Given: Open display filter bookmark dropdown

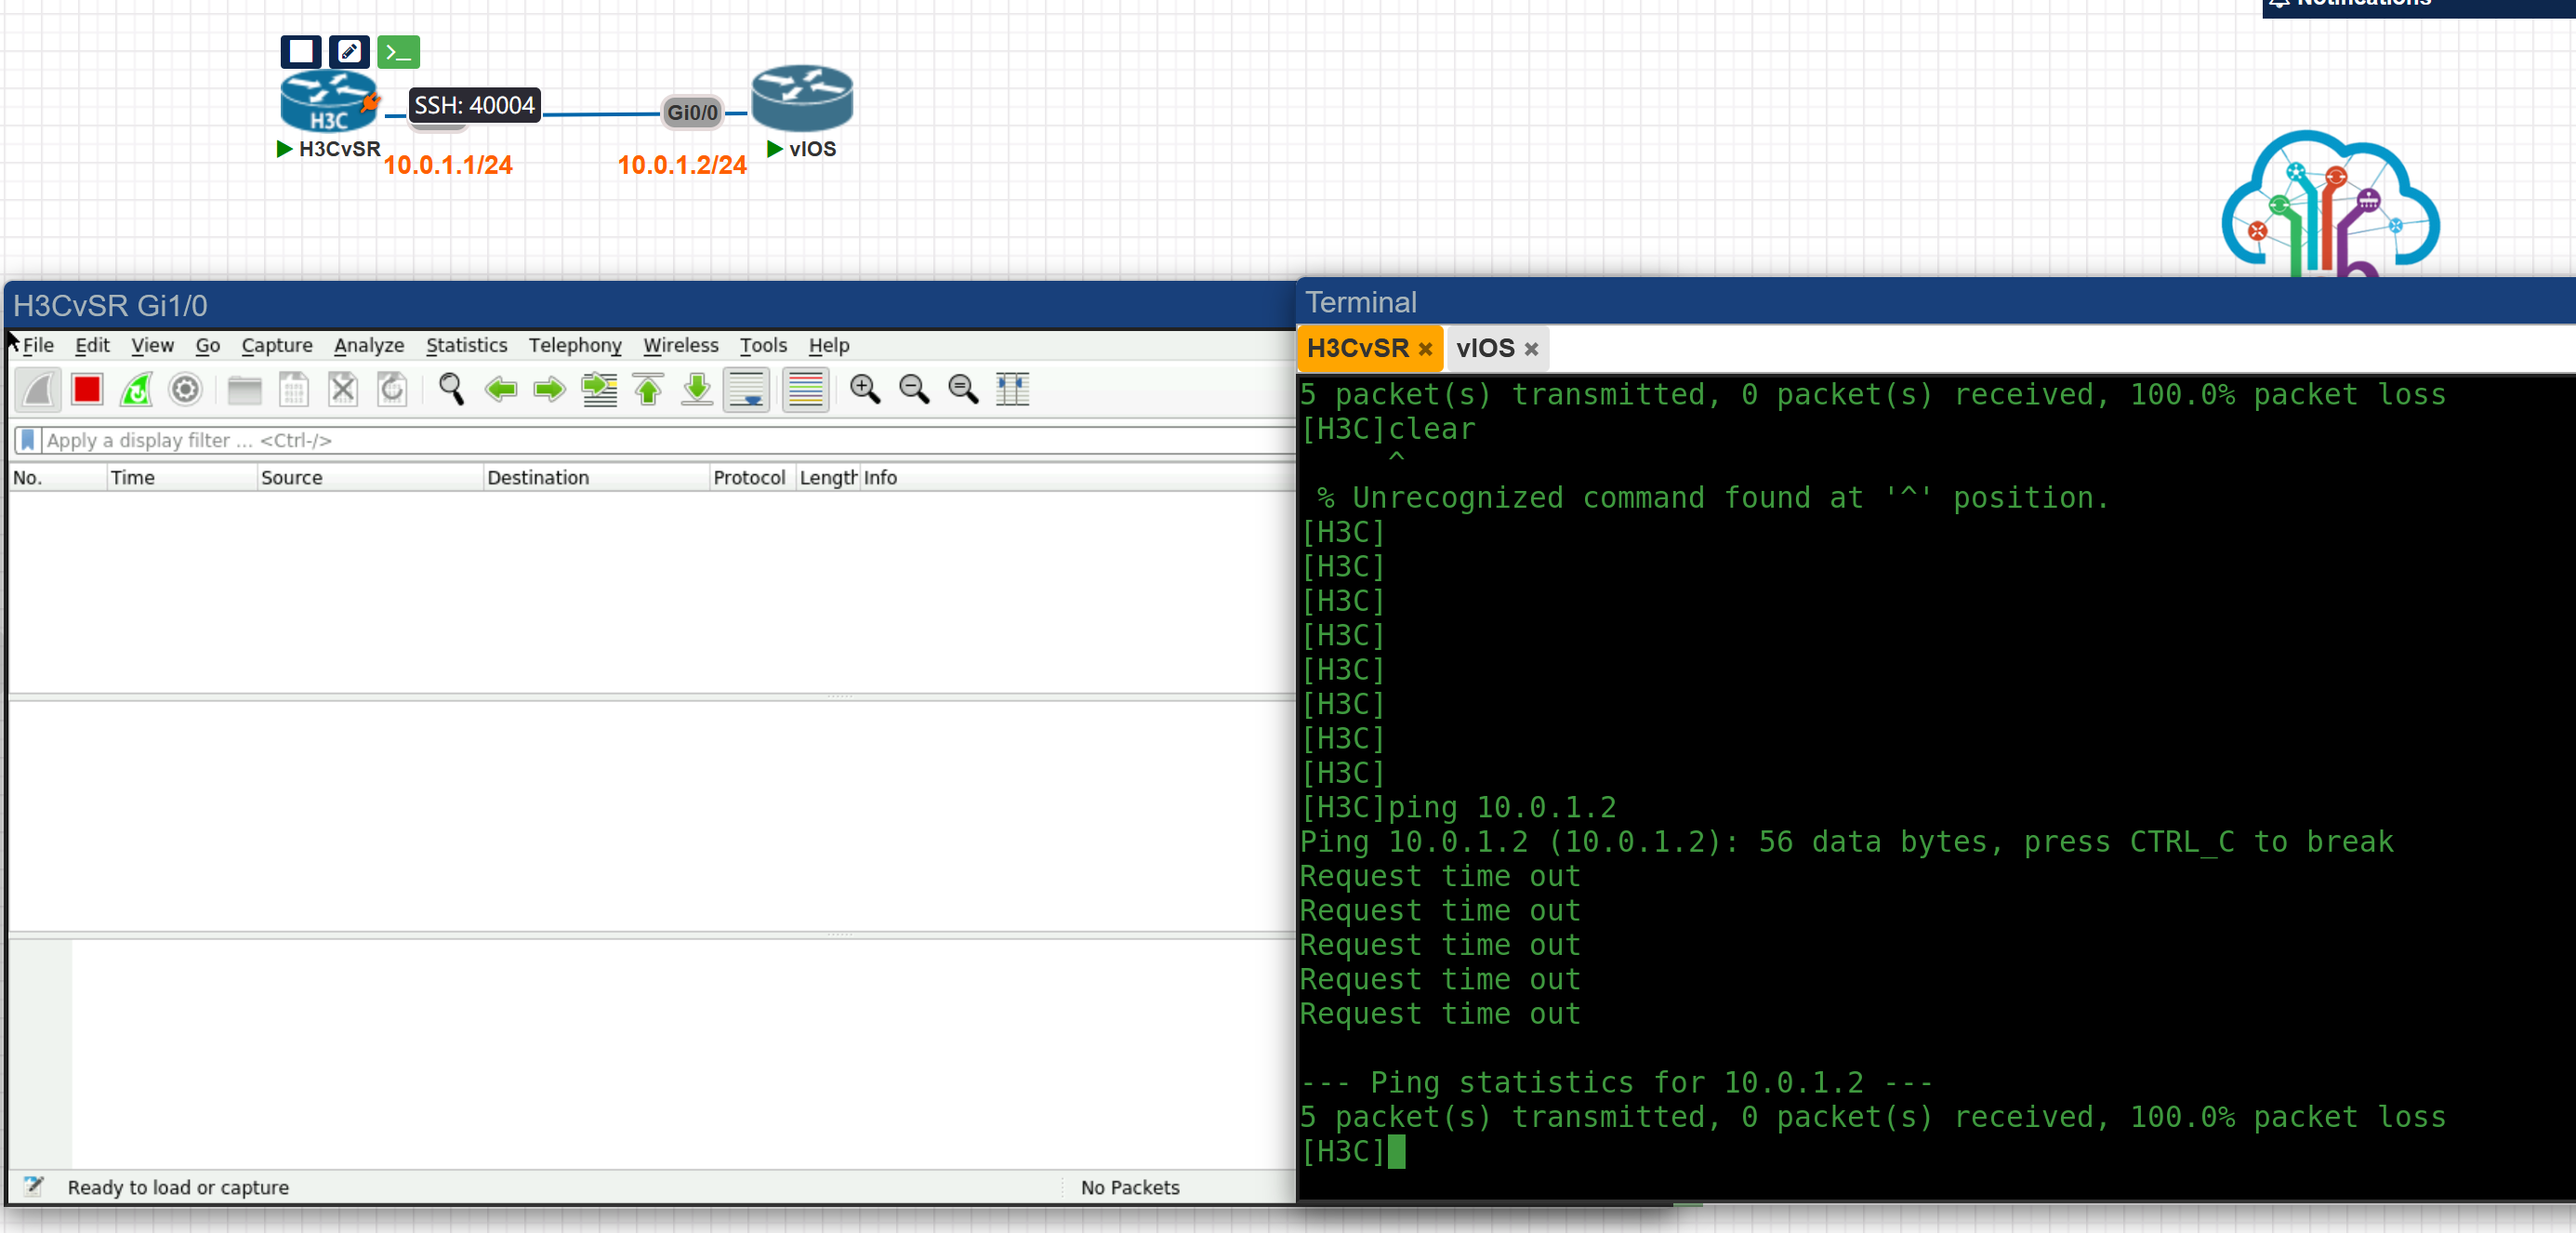Looking at the screenshot, I should coord(28,440).
